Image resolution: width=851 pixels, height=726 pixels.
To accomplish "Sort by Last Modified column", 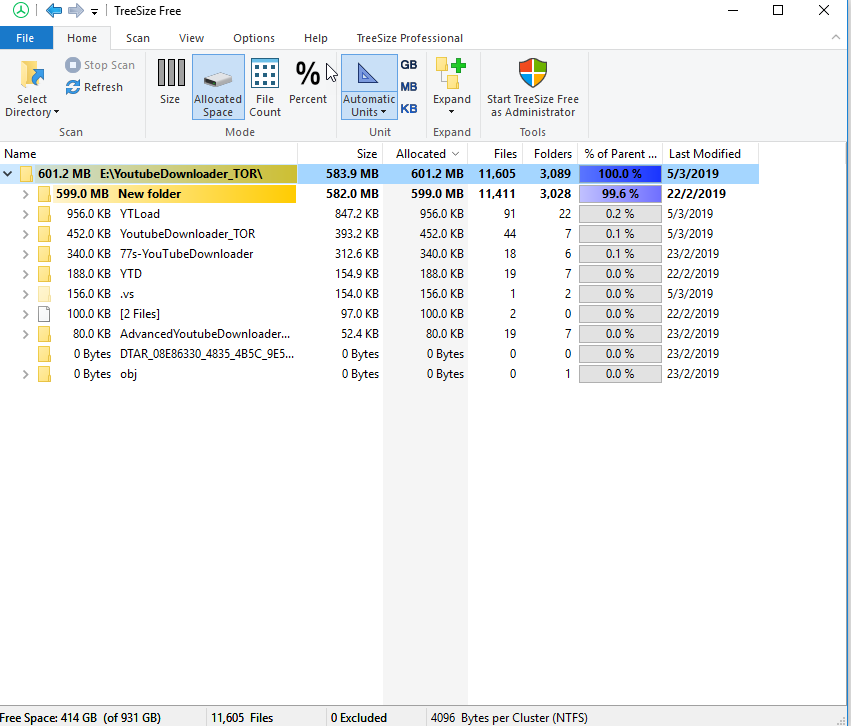I will [x=710, y=154].
